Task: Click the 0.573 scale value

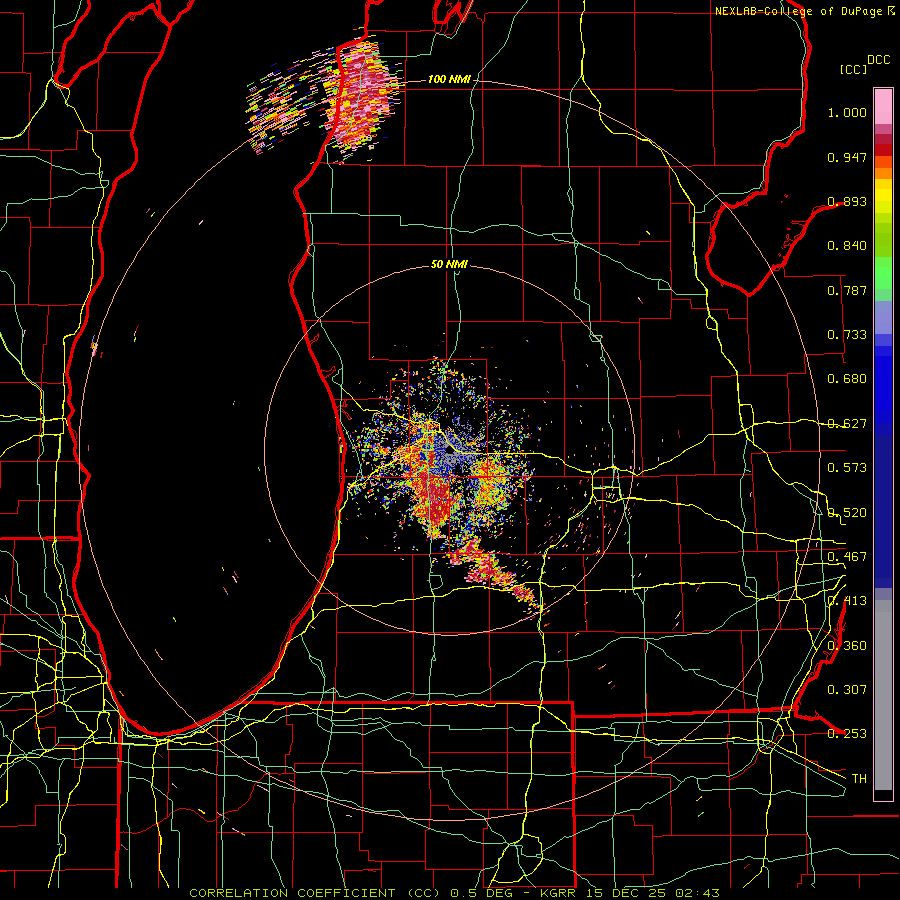Action: [x=847, y=468]
